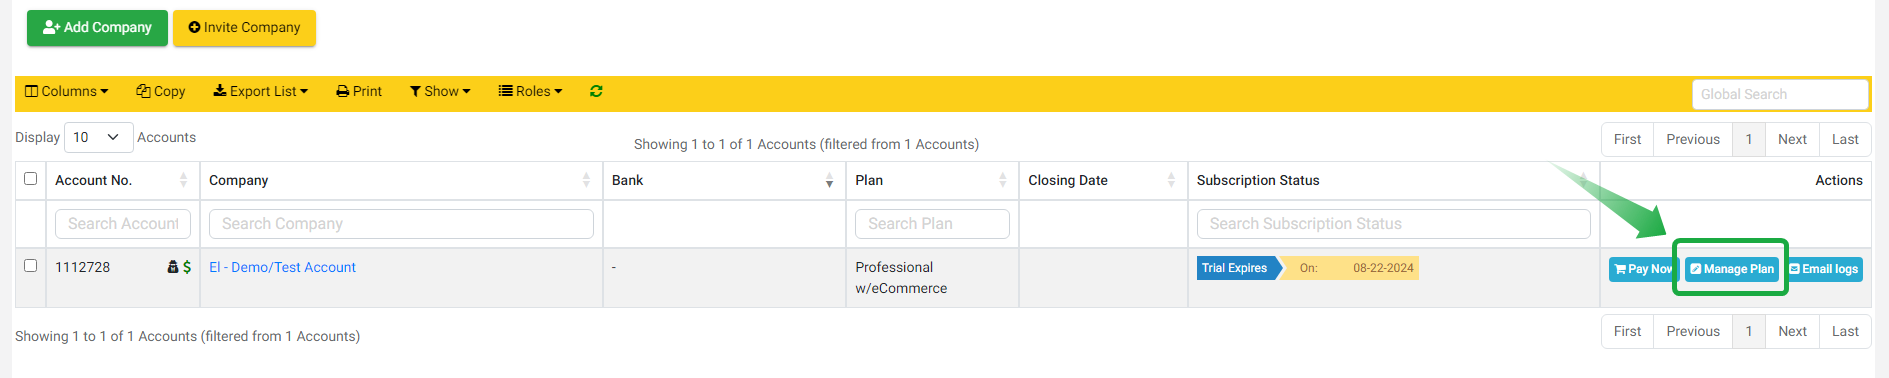Click the Print toolbar button

pyautogui.click(x=359, y=91)
